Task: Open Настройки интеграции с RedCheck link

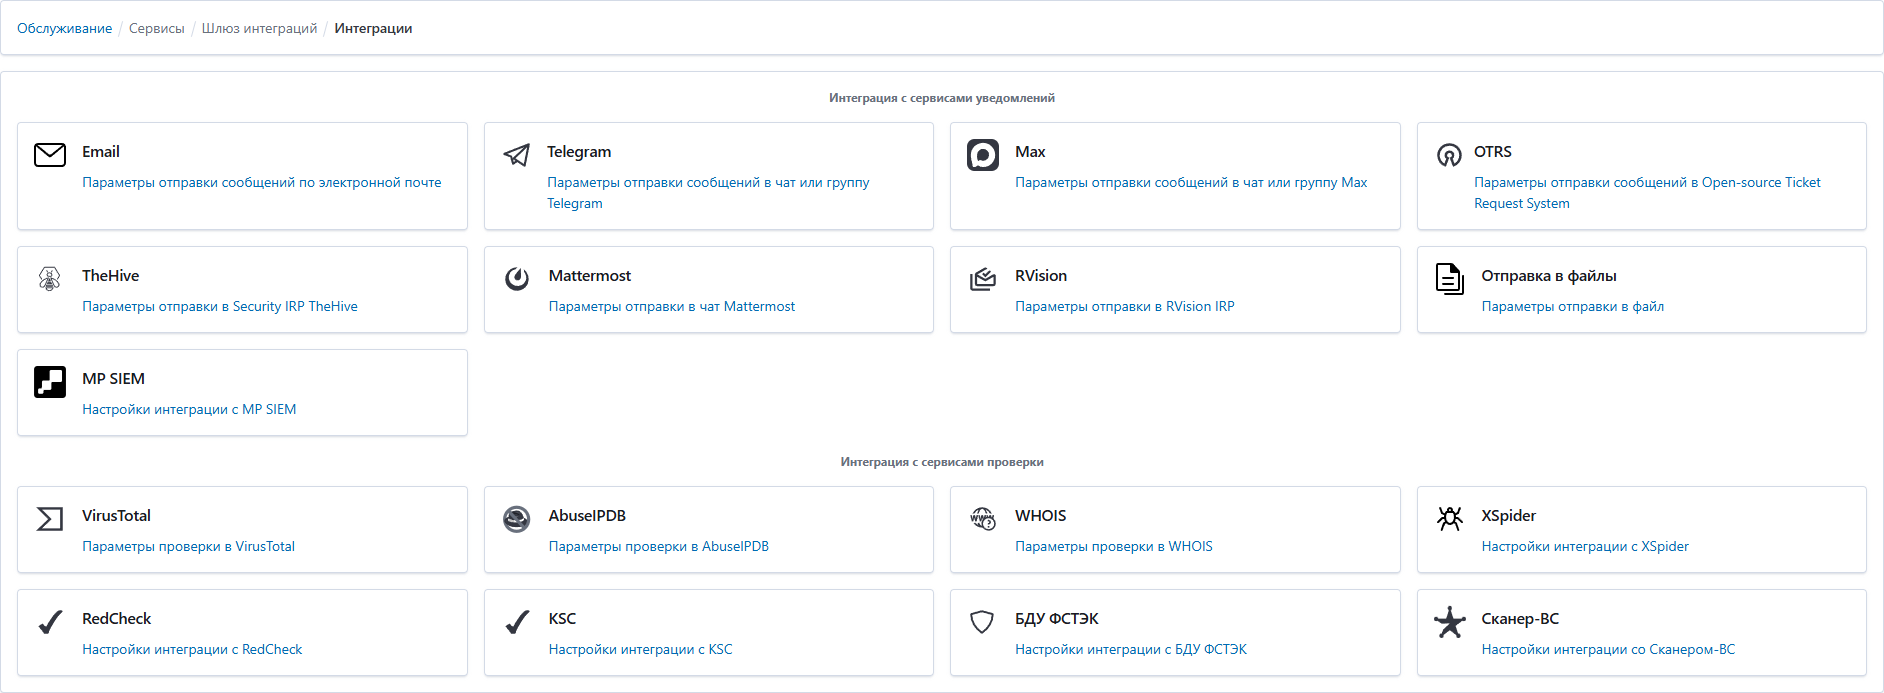Action: (192, 649)
